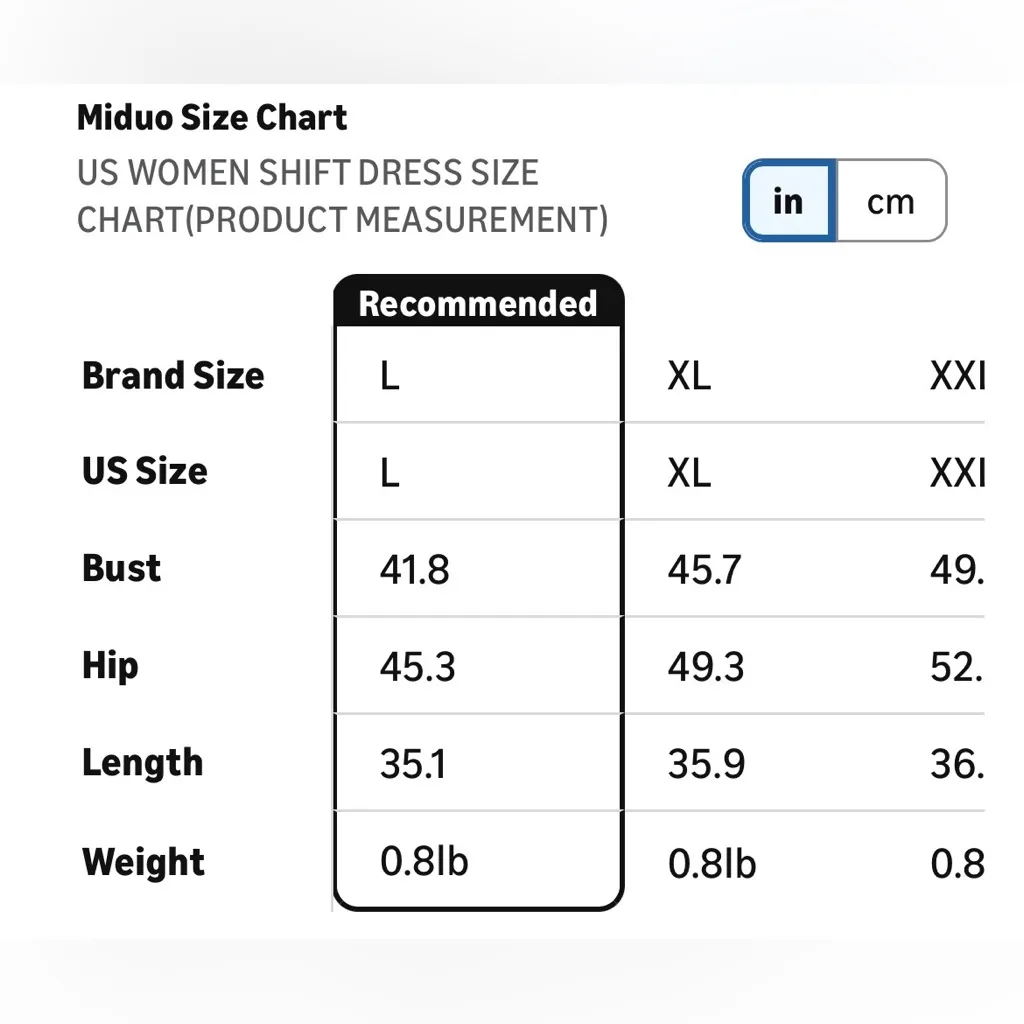The height and width of the screenshot is (1024, 1024).
Task: Select the Bust row label
Action: [x=120, y=567]
